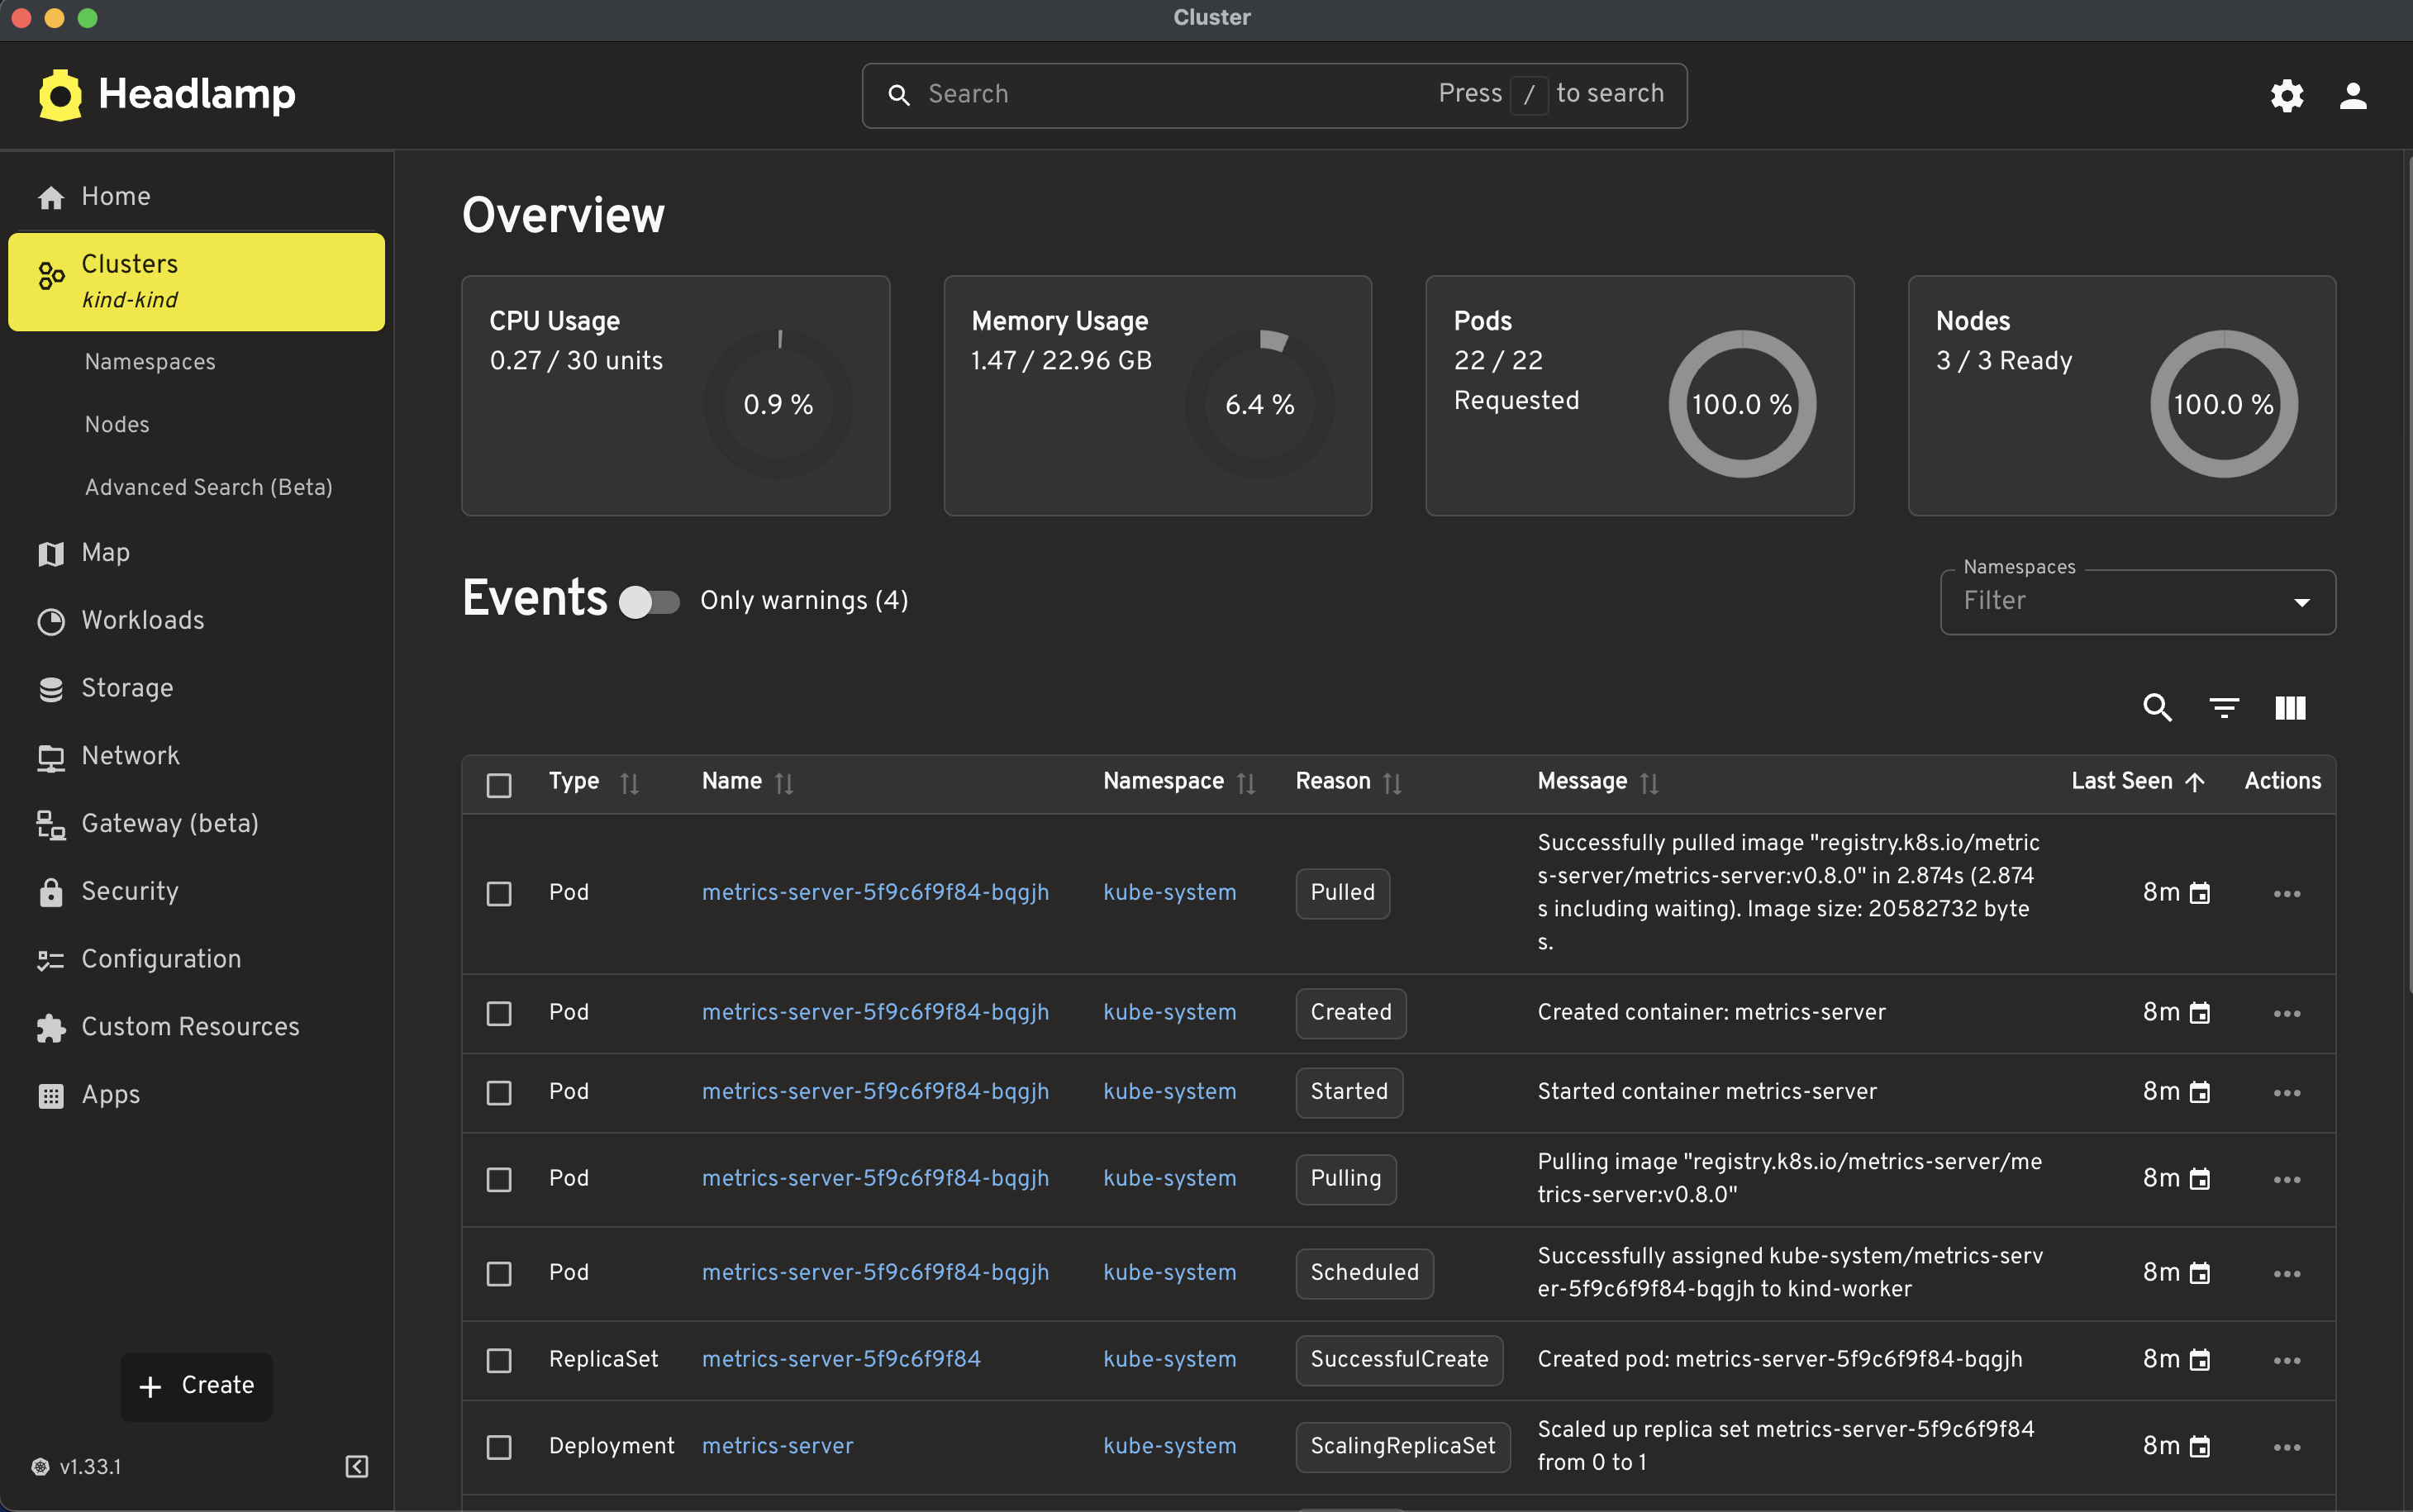Select checkbox for the Deployment event row
The width and height of the screenshot is (2413, 1512).
point(499,1447)
